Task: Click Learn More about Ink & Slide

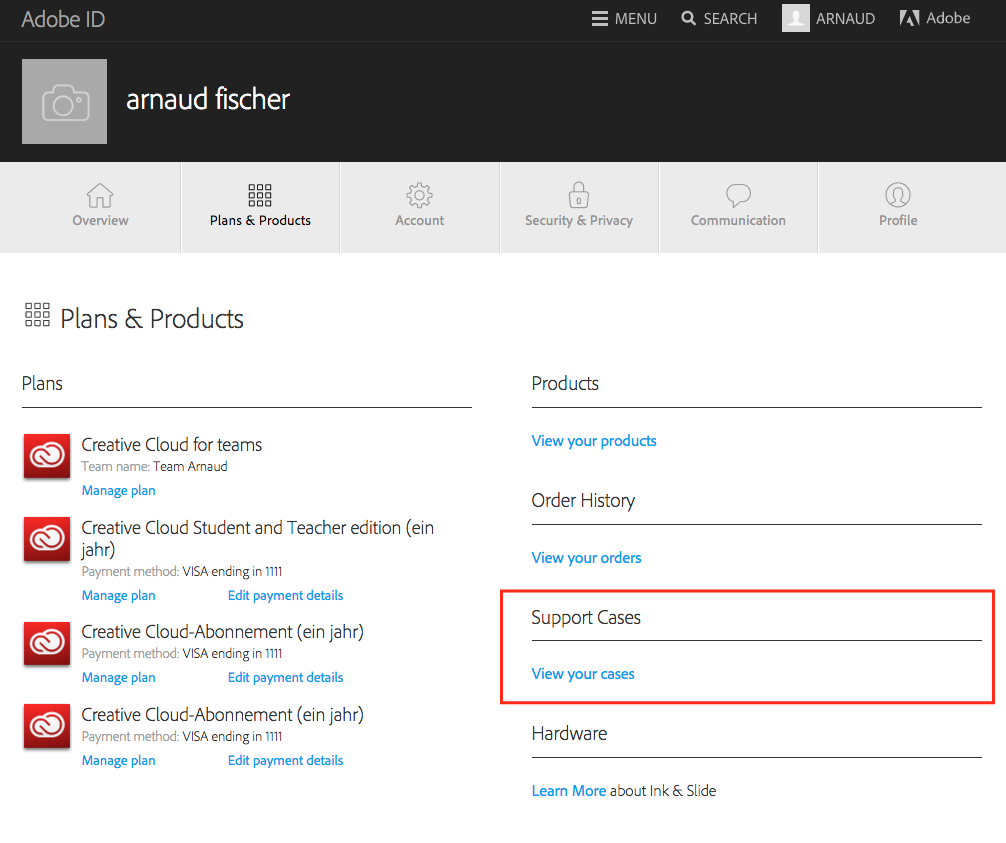Action: (568, 790)
